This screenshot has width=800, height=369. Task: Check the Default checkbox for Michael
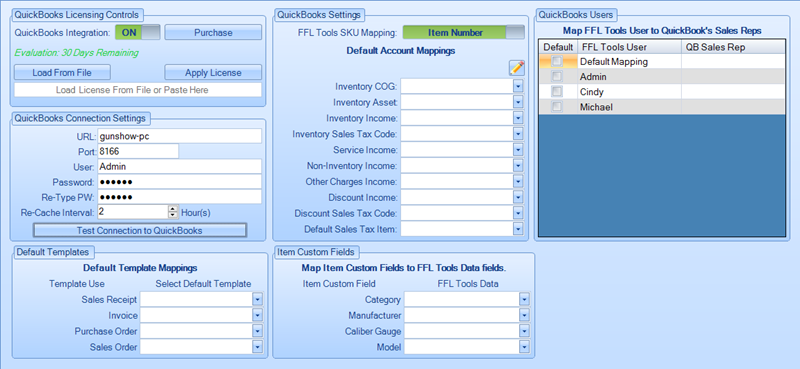(557, 107)
